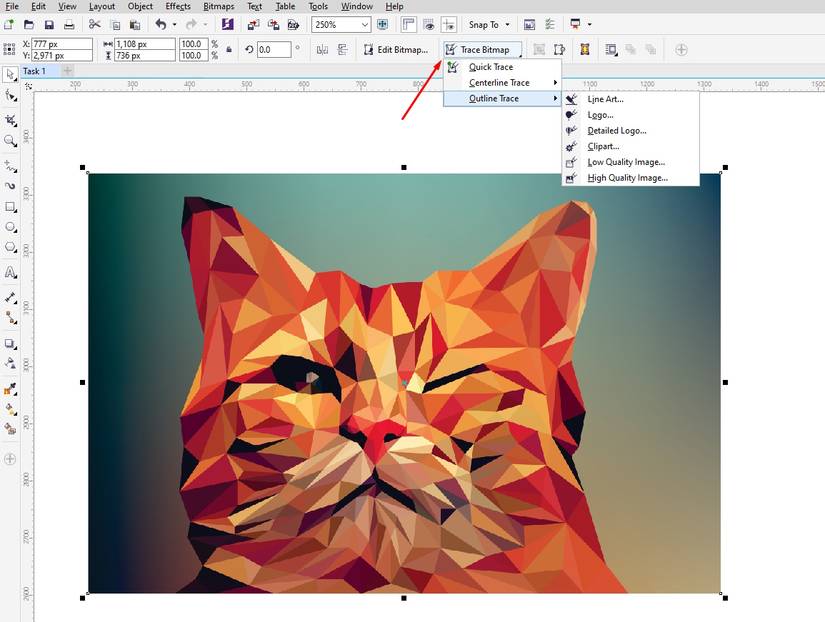
Task: Cut the selection using the scissors icon
Action: pos(94,24)
